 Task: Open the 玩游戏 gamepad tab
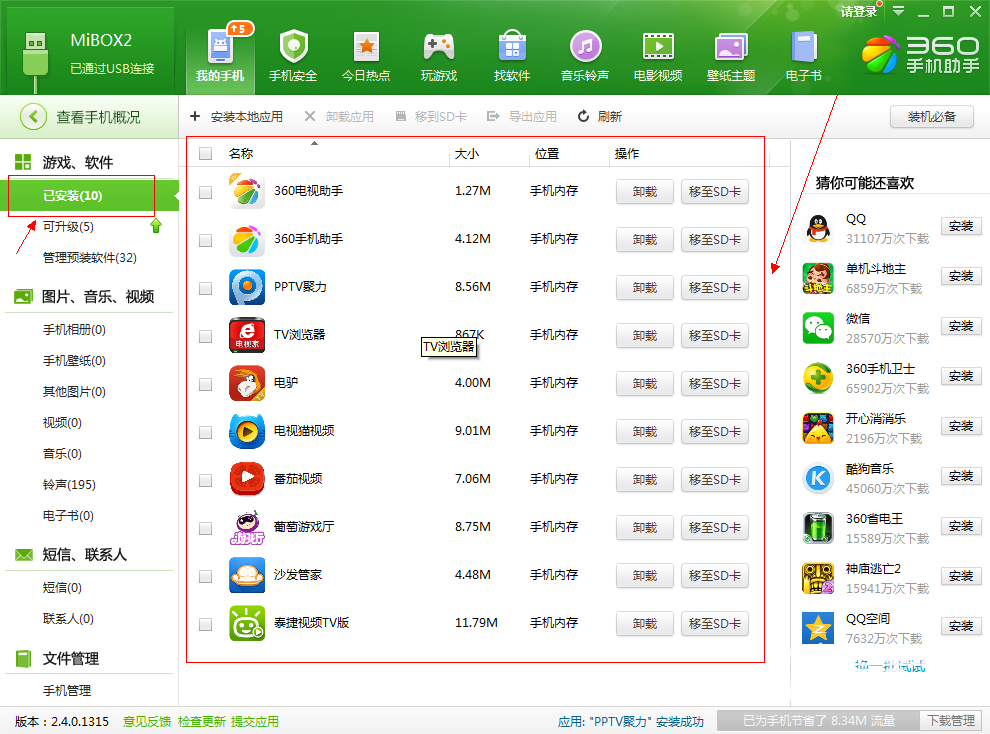click(439, 56)
